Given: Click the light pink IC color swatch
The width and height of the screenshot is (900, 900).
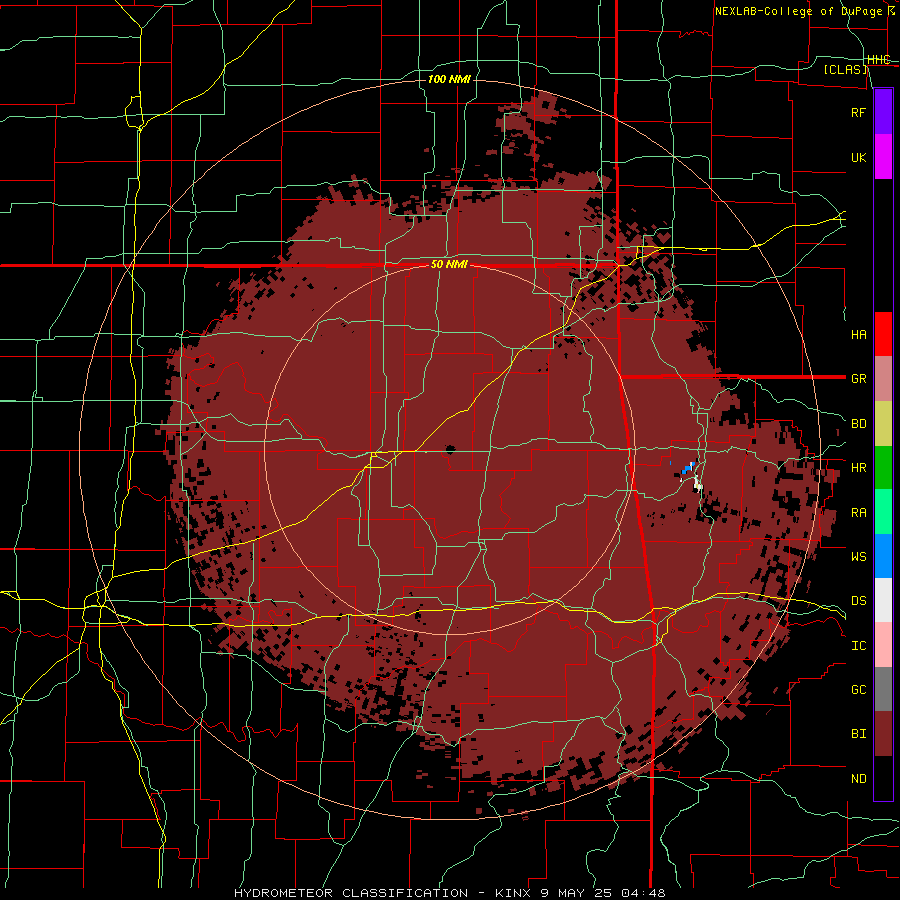Looking at the screenshot, I should click(883, 645).
